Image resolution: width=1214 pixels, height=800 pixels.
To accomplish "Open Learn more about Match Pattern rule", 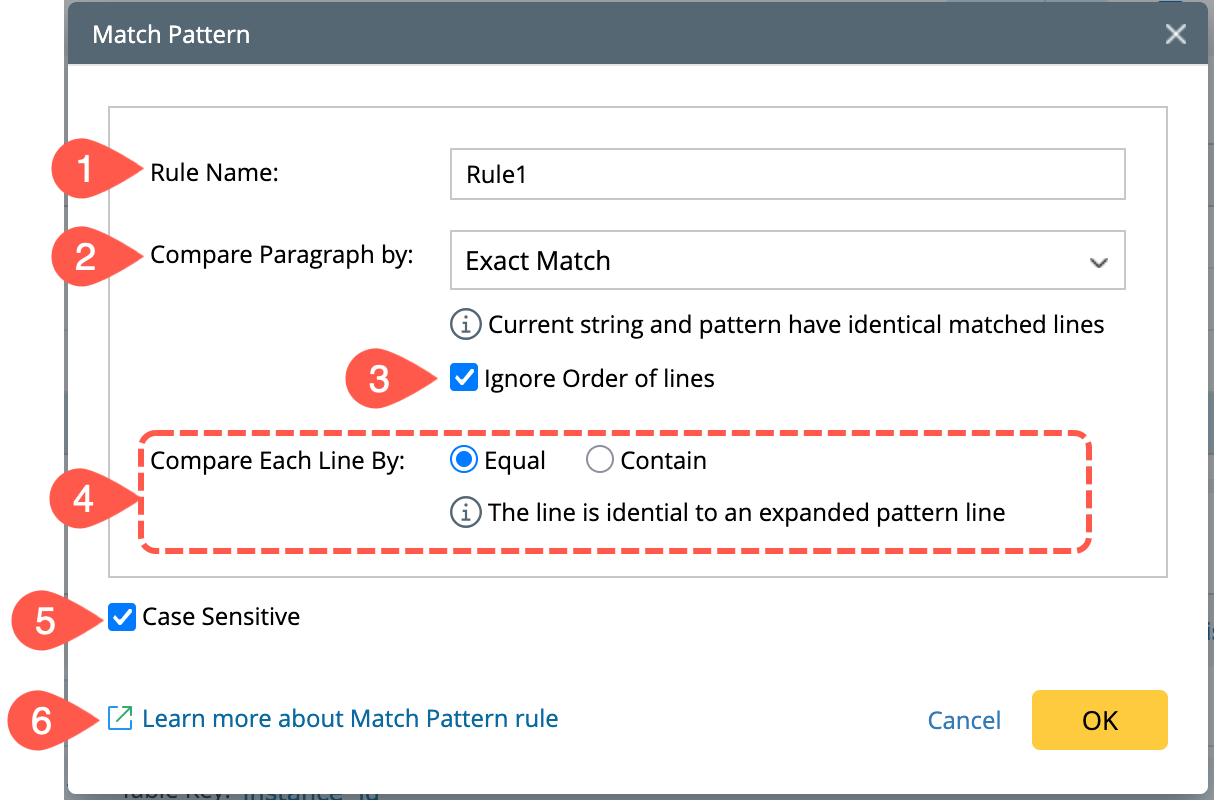I will click(350, 718).
